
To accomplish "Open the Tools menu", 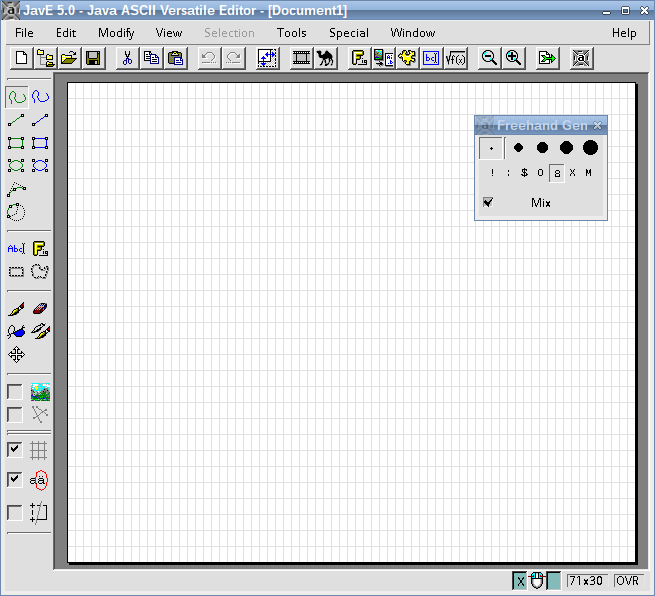I will (292, 33).
